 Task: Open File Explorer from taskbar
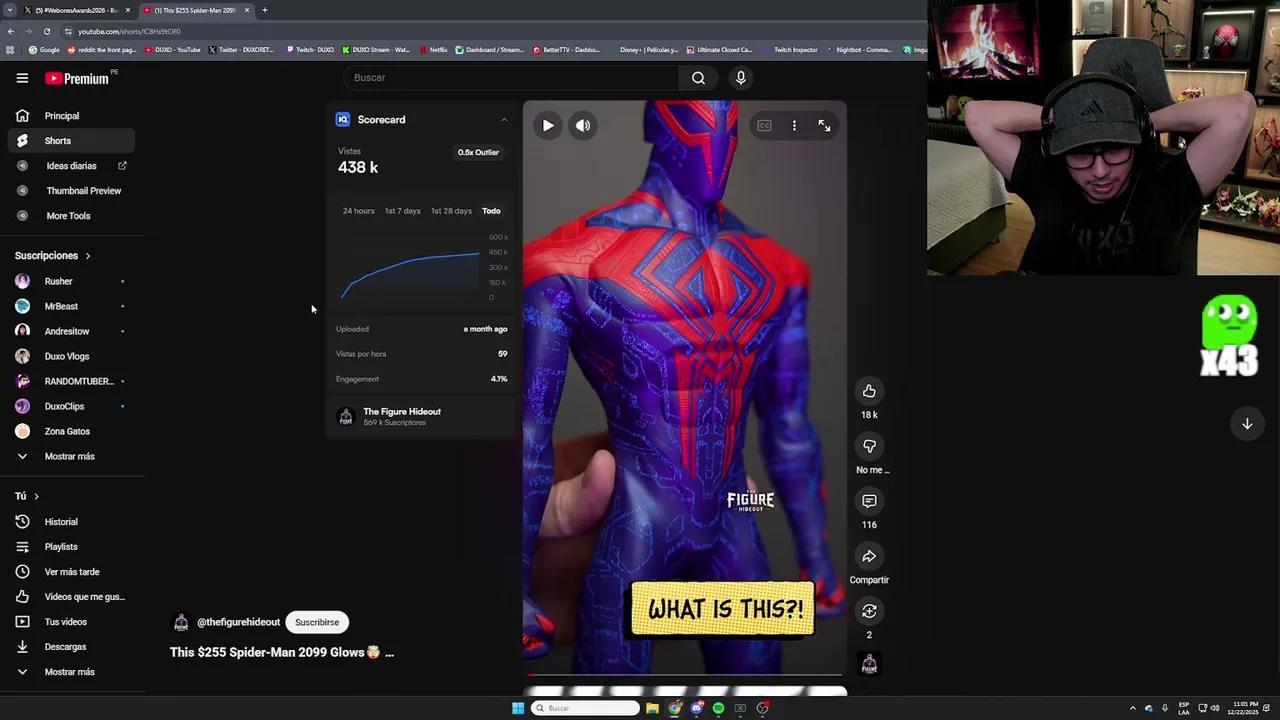coord(652,708)
